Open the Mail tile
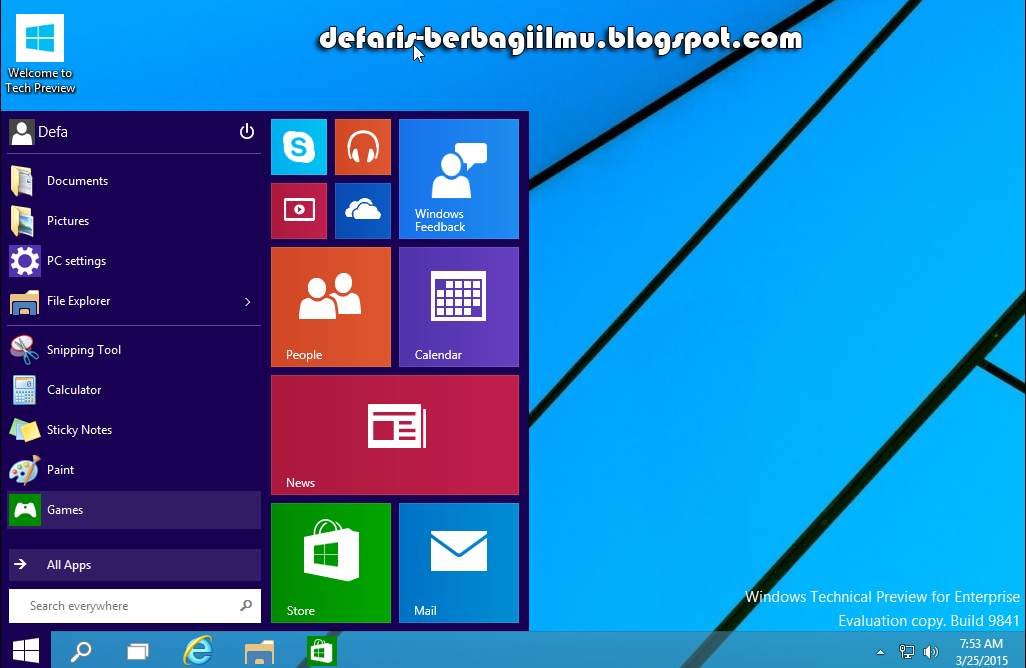The height and width of the screenshot is (668, 1026). pos(458,563)
